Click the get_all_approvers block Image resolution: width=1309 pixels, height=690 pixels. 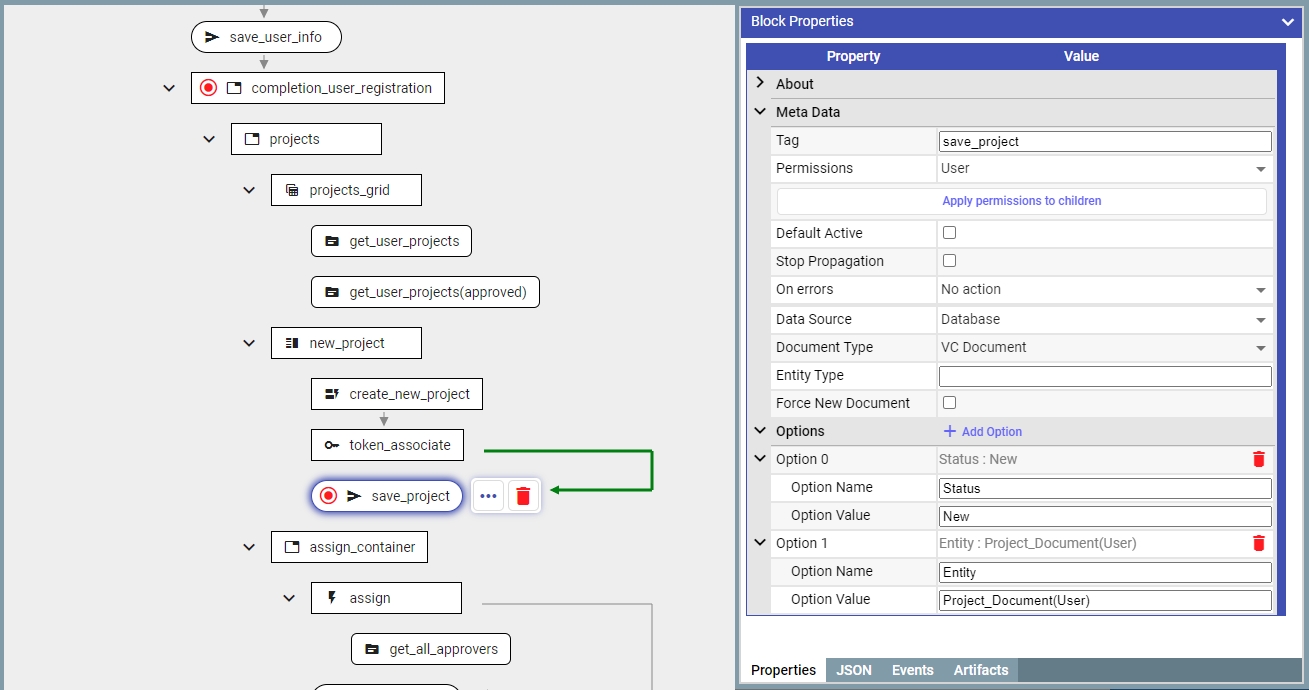(431, 649)
